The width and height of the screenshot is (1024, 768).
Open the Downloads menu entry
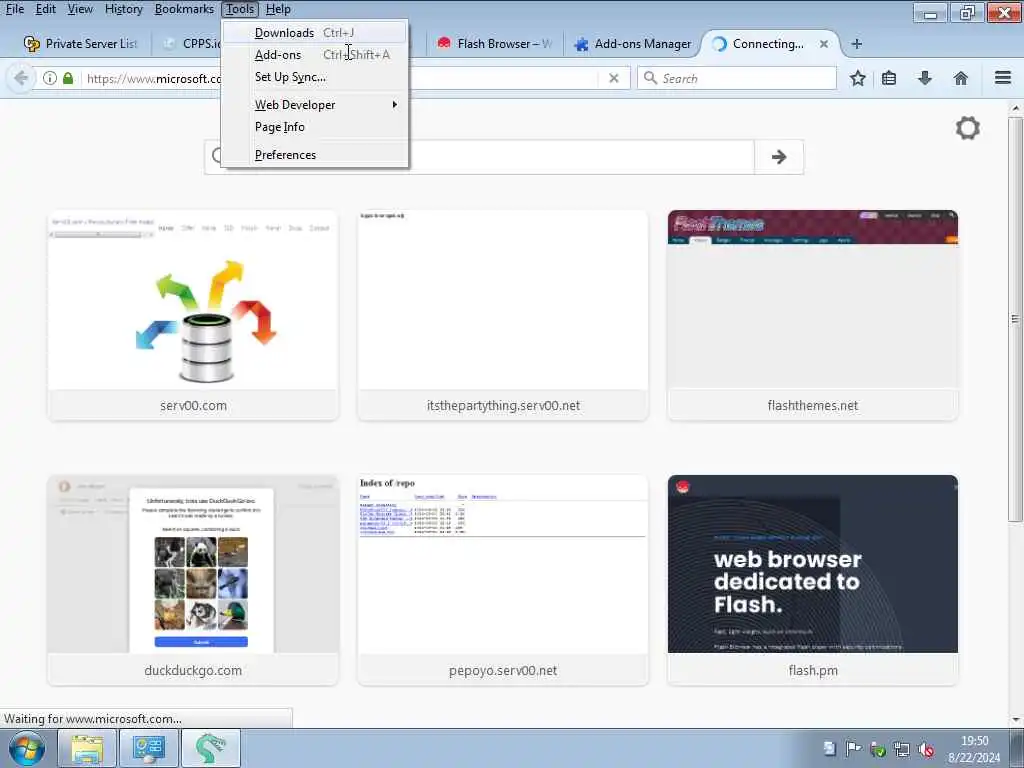(315, 33)
